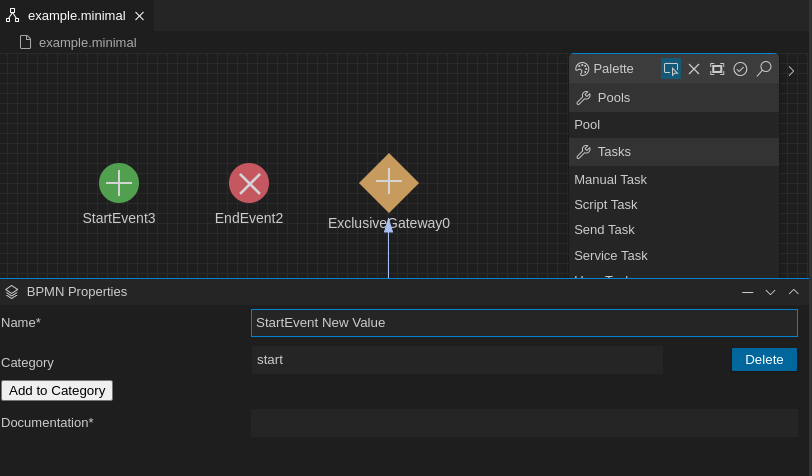Open the Palette search icon
812x476 pixels.
point(764,69)
